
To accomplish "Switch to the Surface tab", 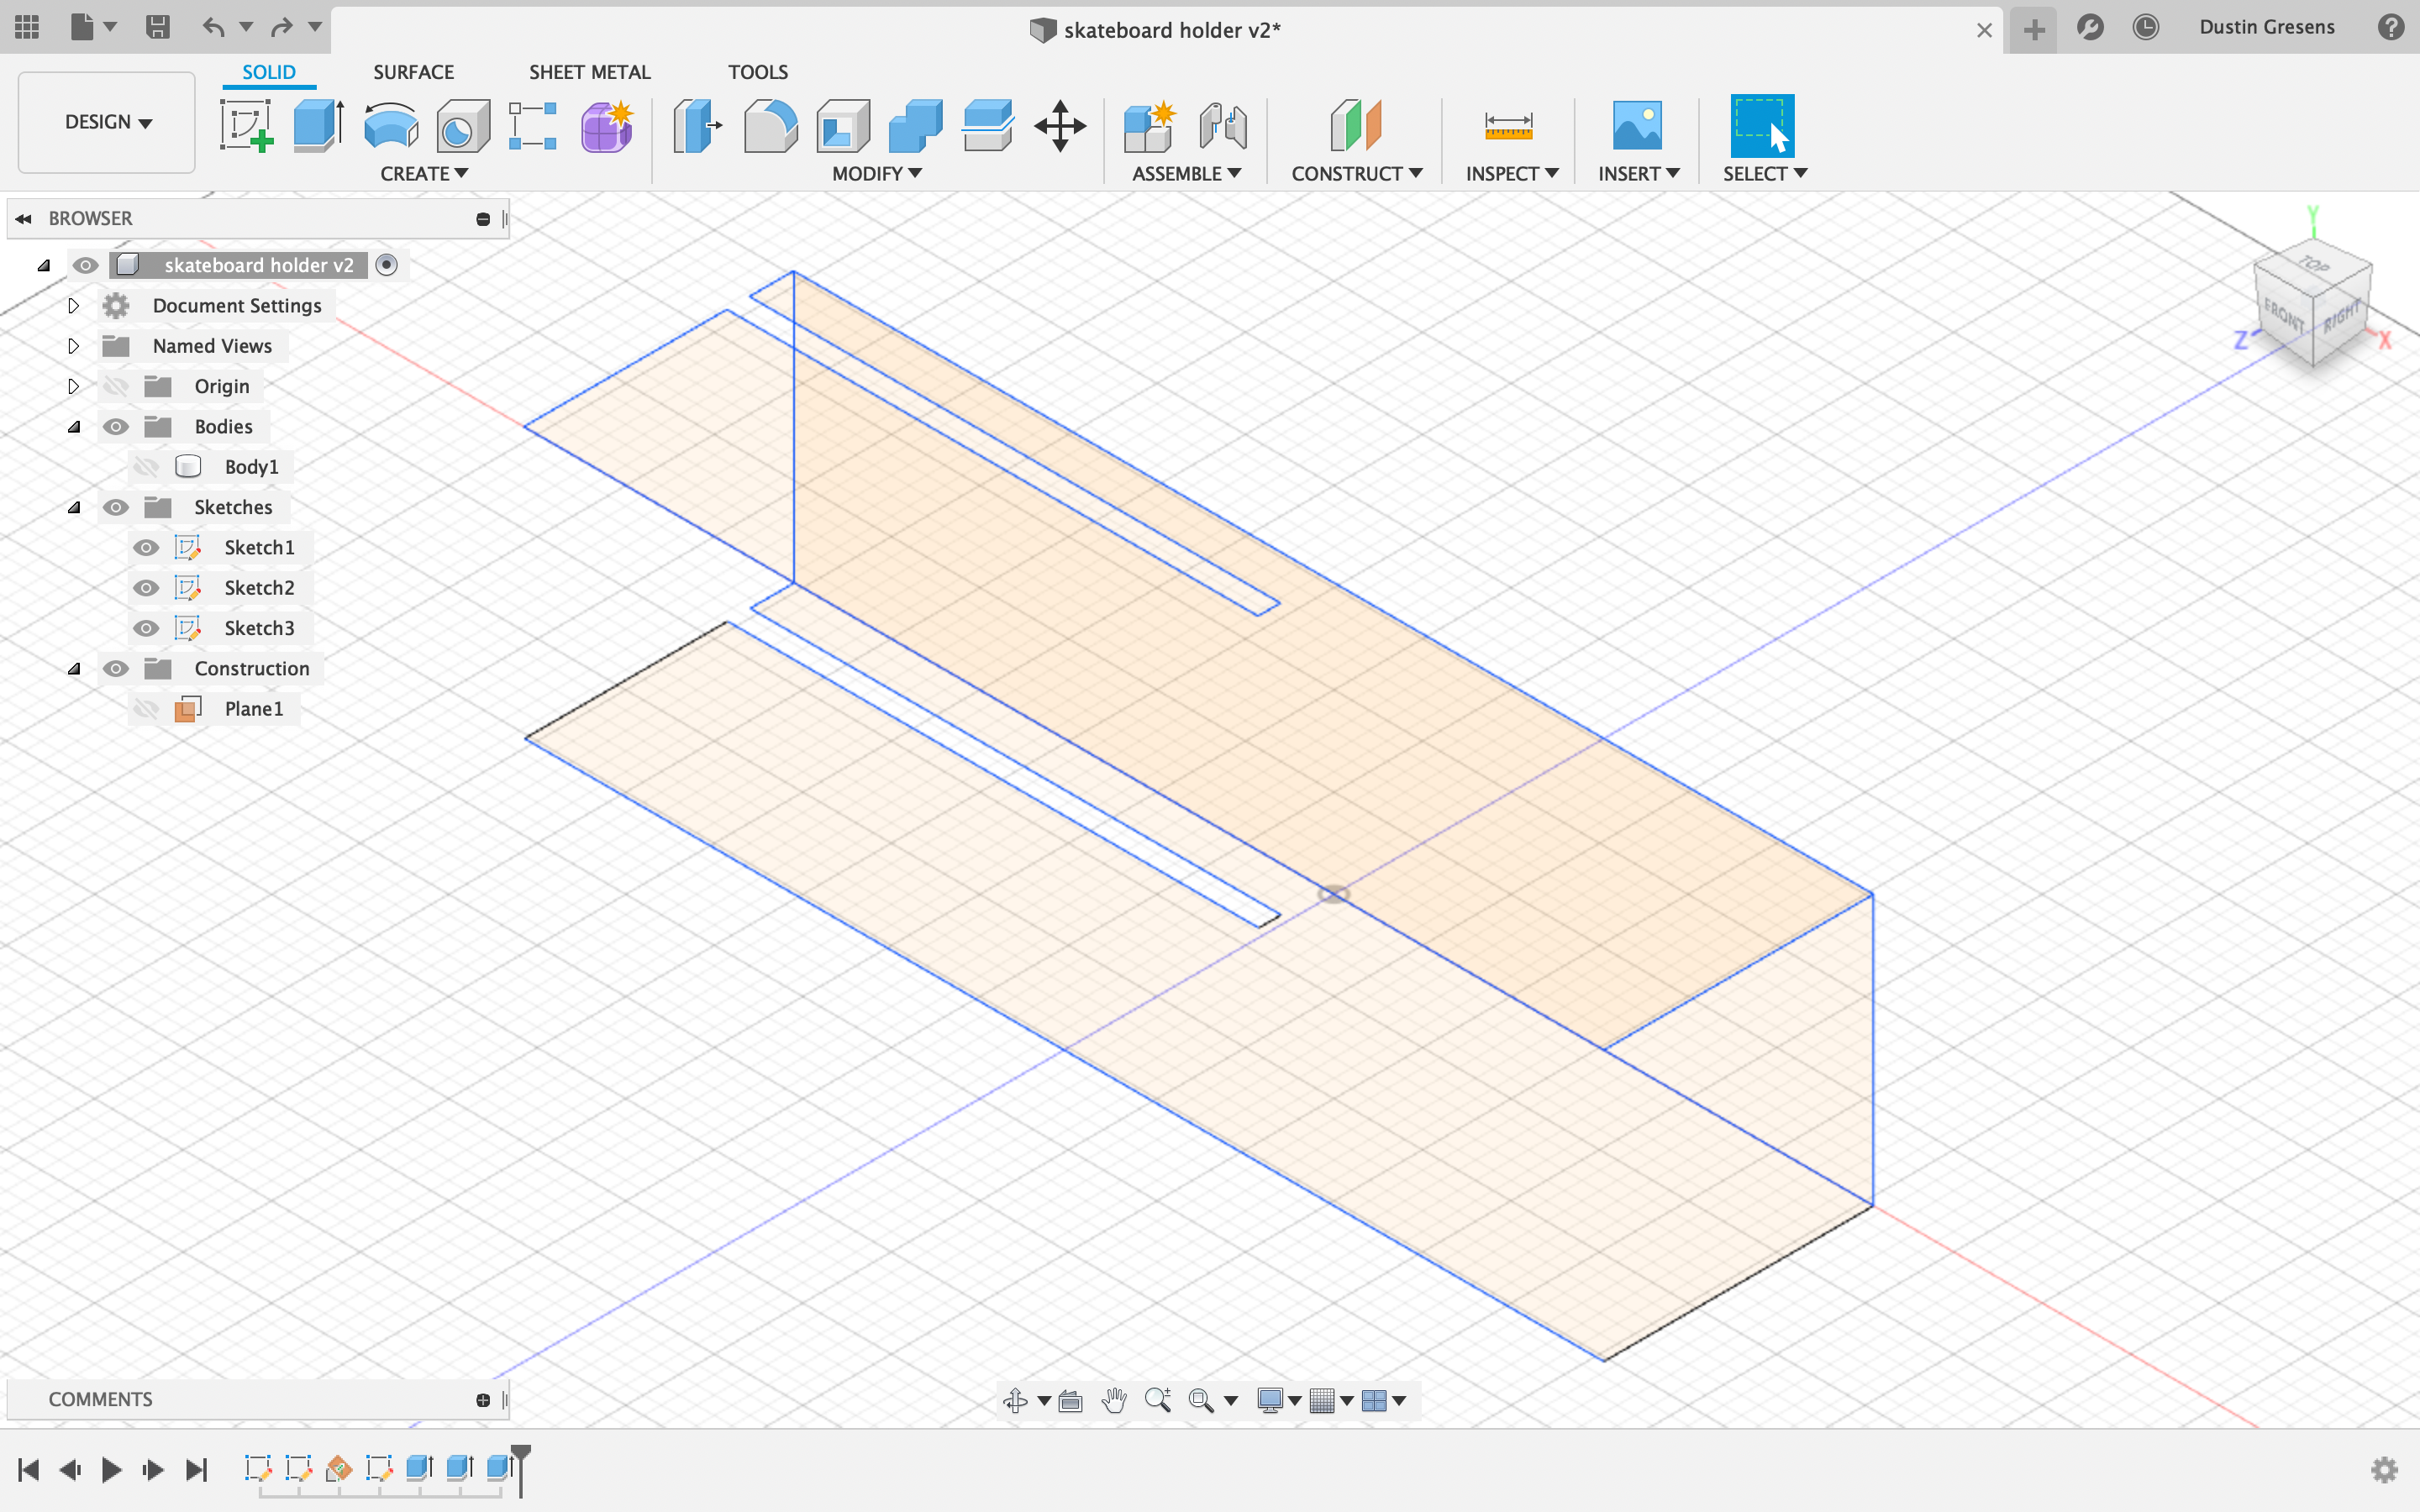I will (413, 71).
